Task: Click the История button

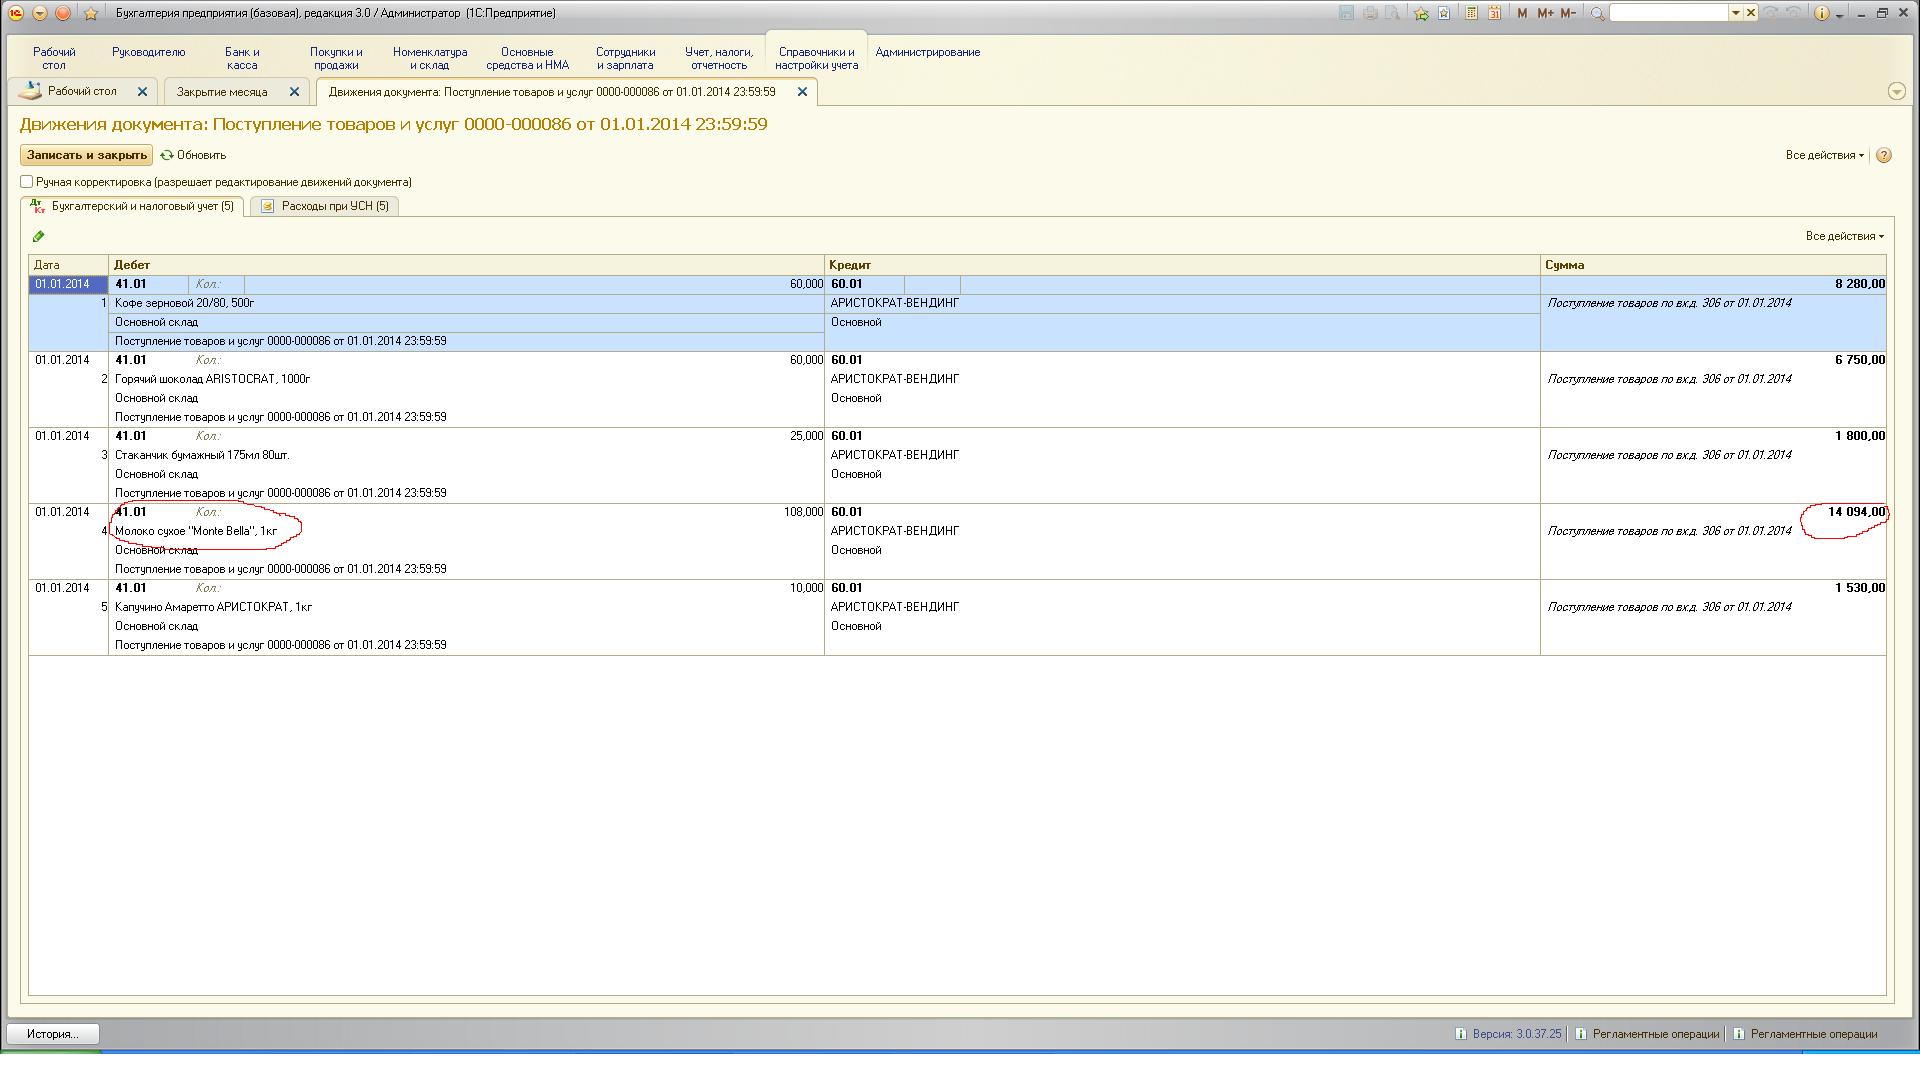Action: [x=52, y=1034]
